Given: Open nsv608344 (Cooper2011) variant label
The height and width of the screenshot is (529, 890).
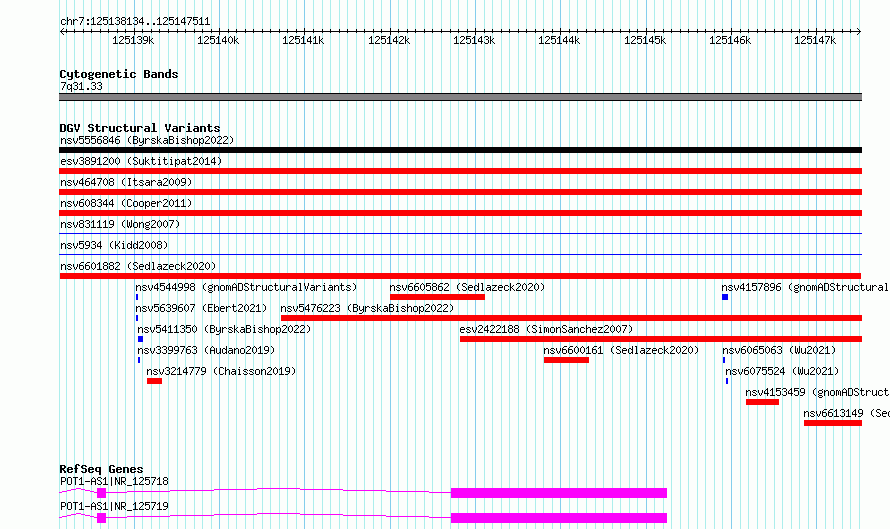Looking at the screenshot, I should [x=126, y=203].
